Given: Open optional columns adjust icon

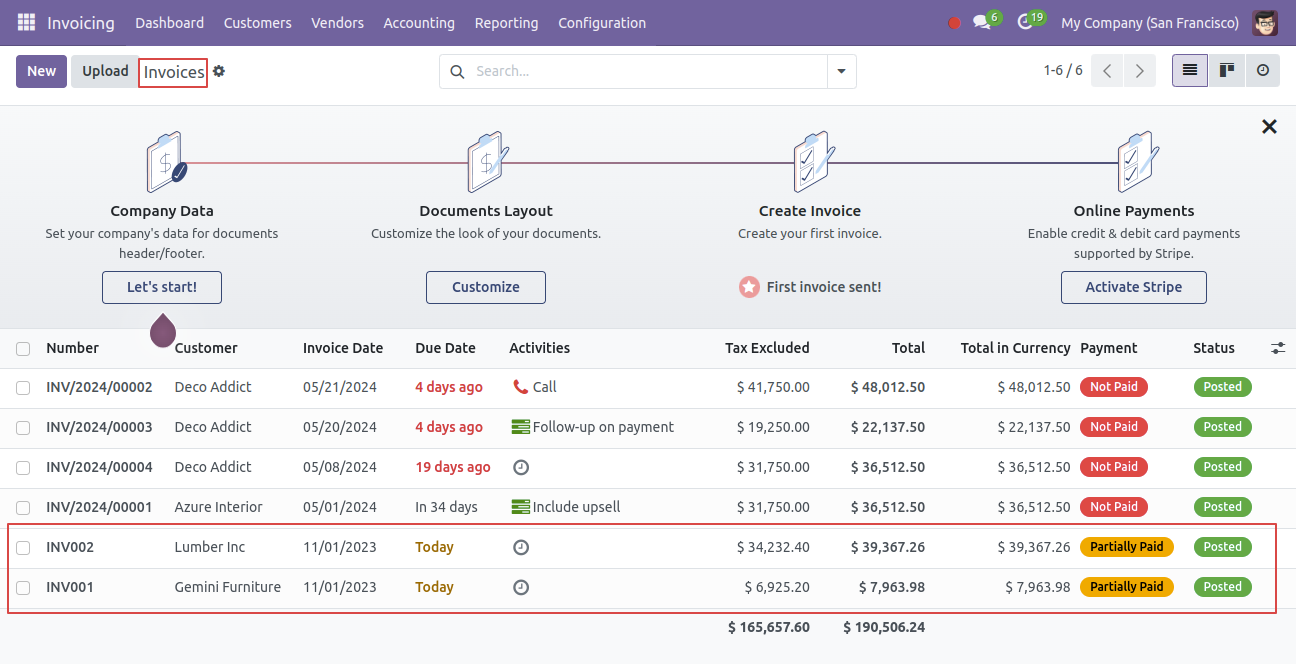Looking at the screenshot, I should pyautogui.click(x=1278, y=348).
